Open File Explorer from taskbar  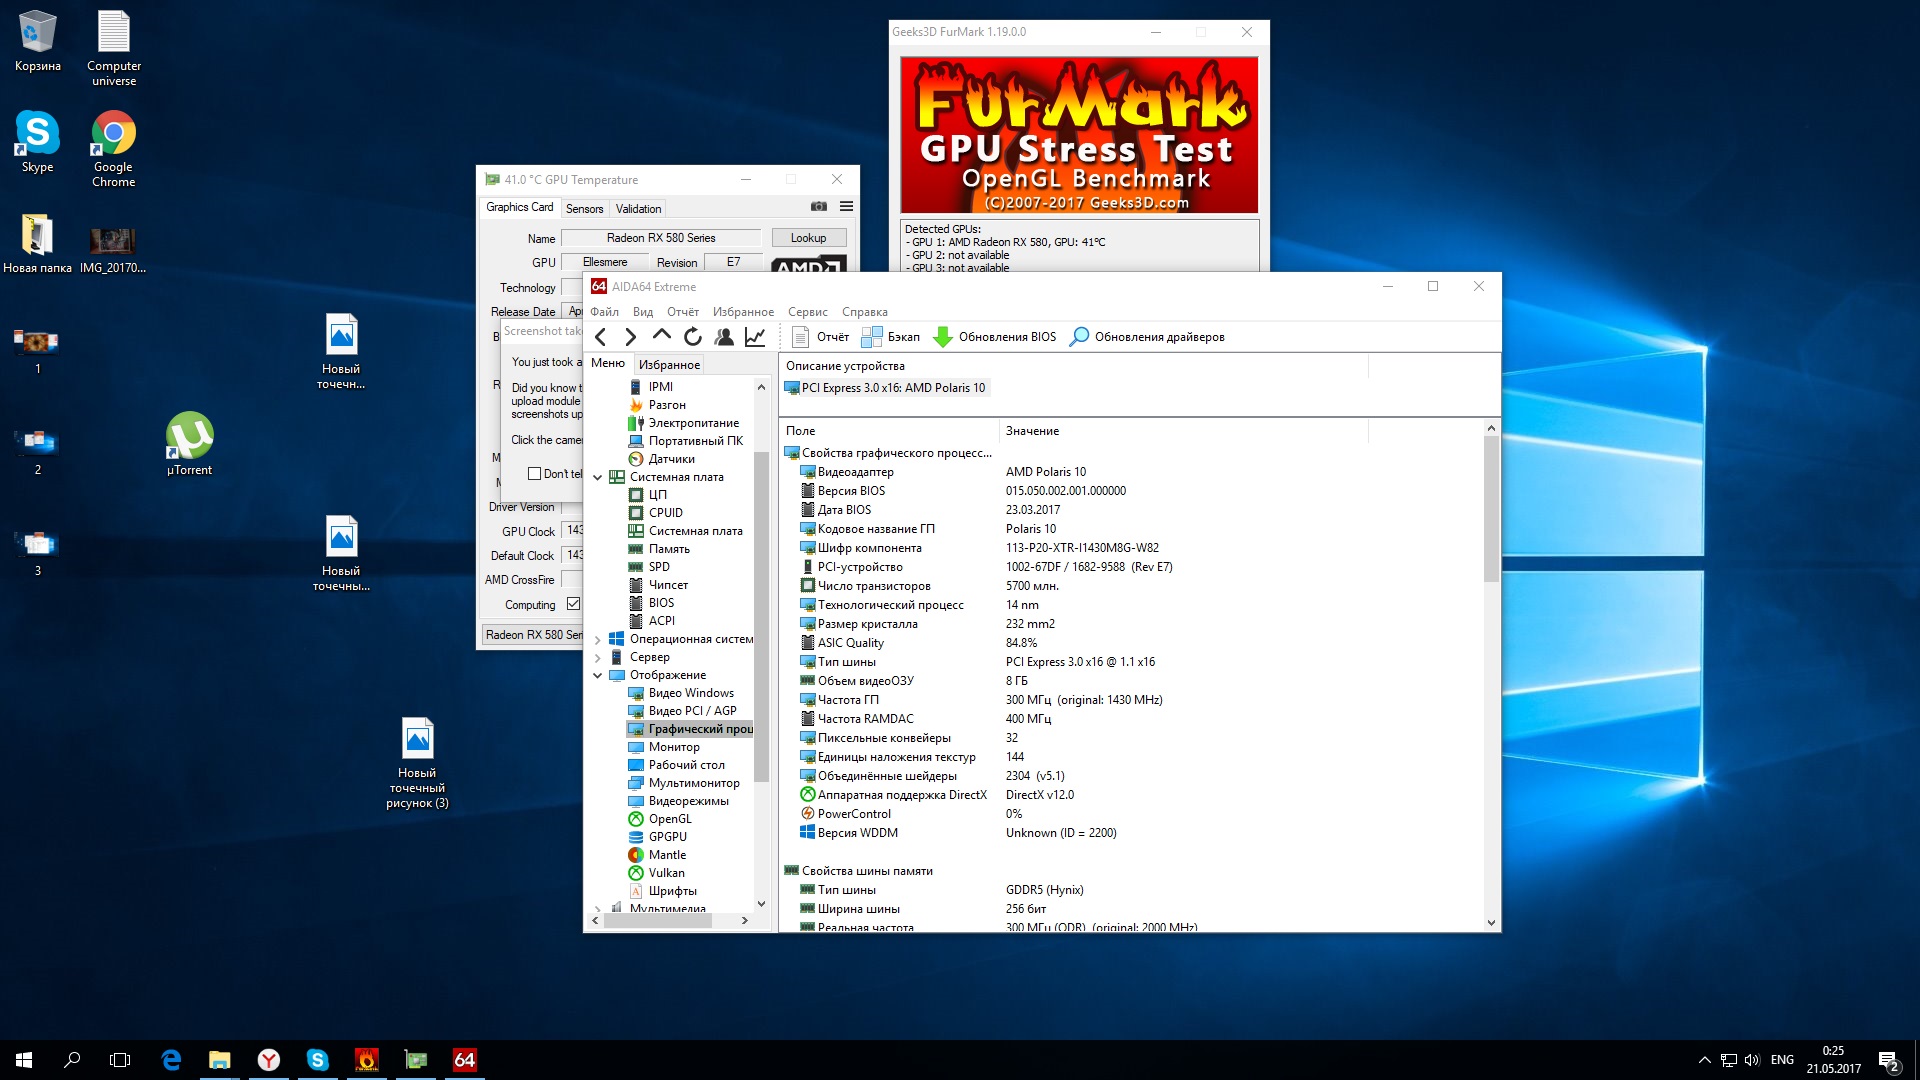[219, 1060]
